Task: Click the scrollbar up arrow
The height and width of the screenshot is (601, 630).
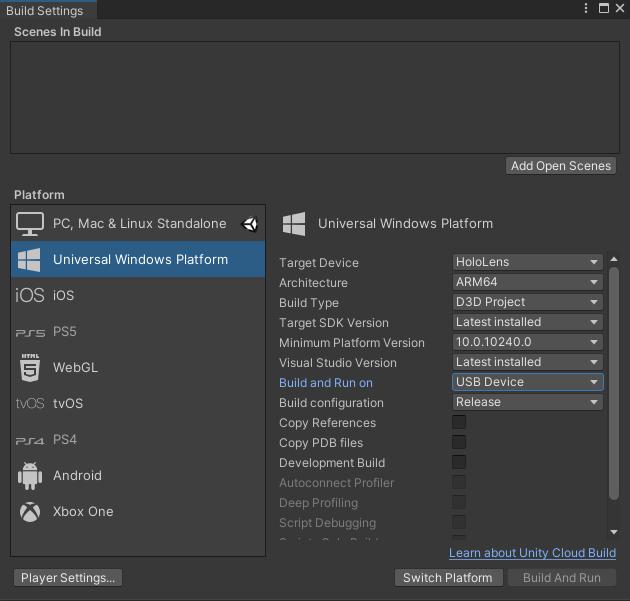Action: click(x=614, y=260)
